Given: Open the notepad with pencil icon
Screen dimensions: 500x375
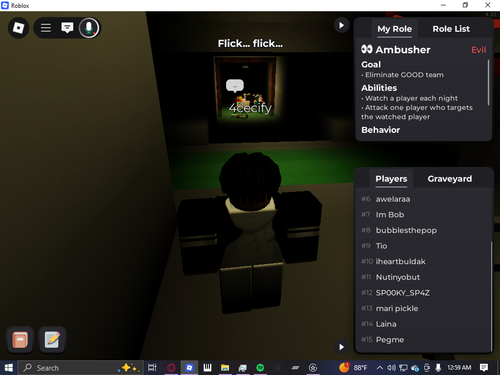Looking at the screenshot, I should (52, 340).
